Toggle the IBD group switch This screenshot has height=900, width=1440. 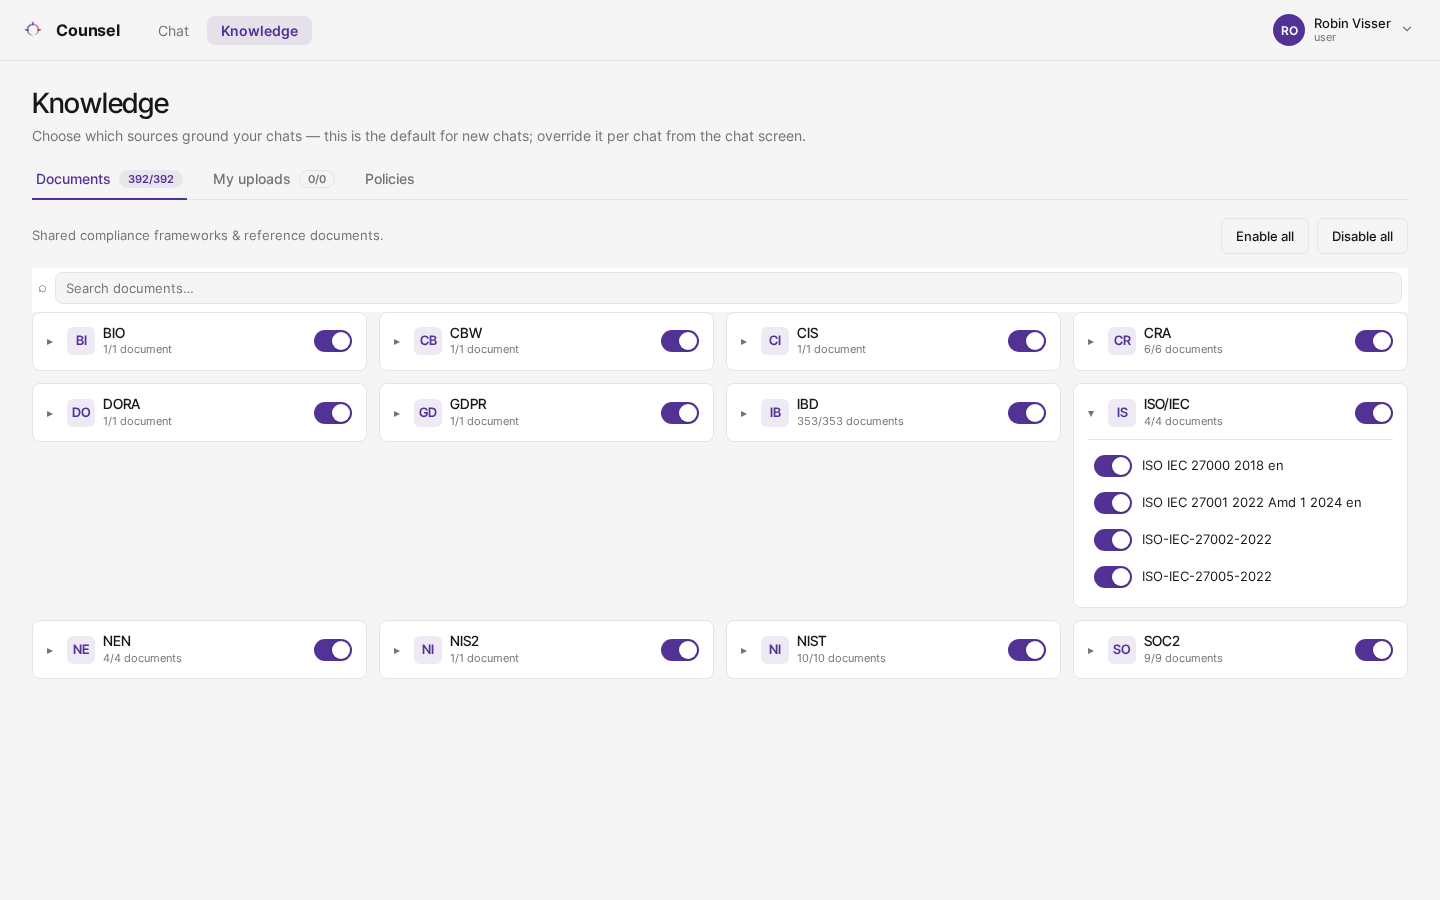click(x=1027, y=413)
